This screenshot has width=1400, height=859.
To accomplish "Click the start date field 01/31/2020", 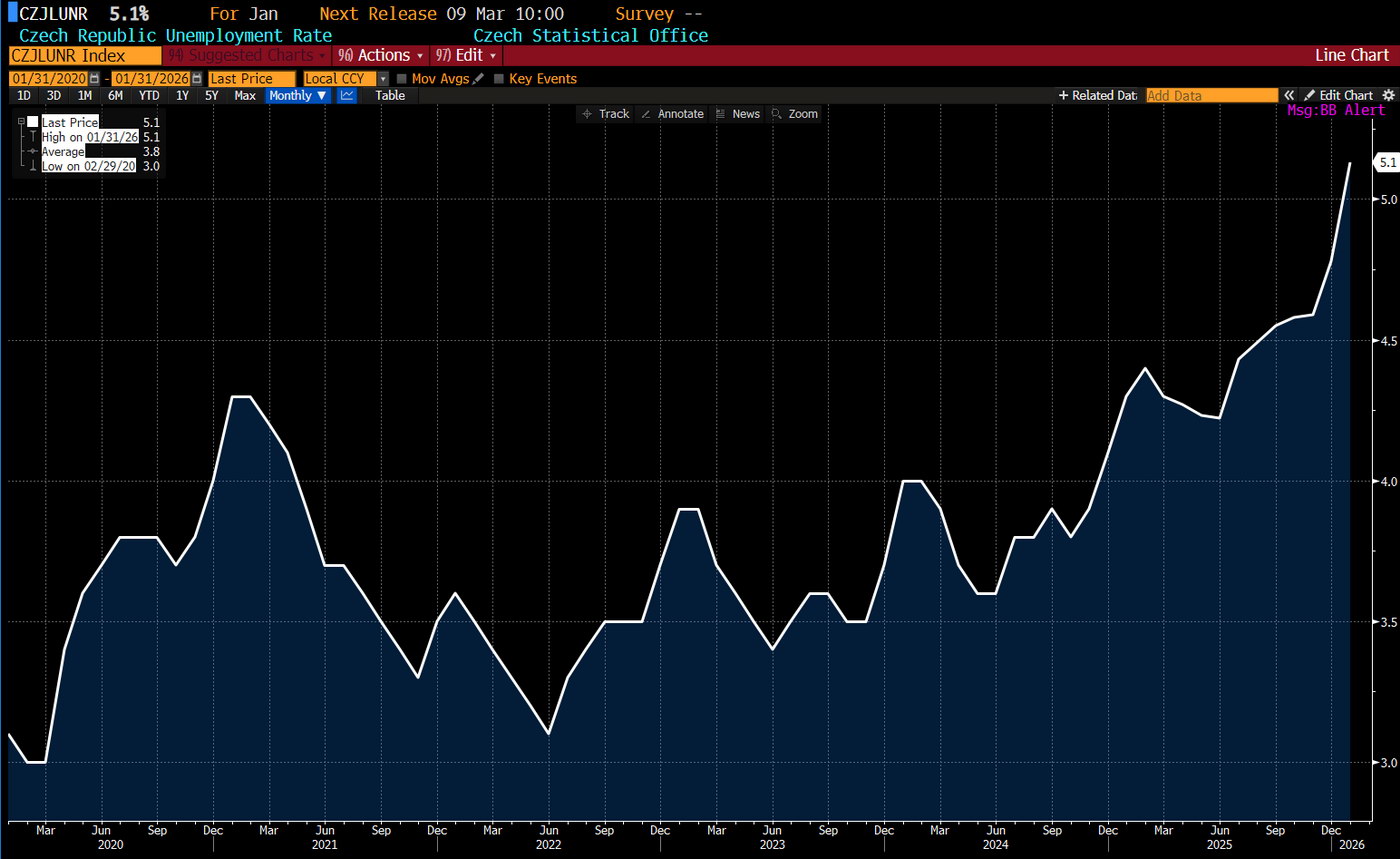I will coord(48,79).
